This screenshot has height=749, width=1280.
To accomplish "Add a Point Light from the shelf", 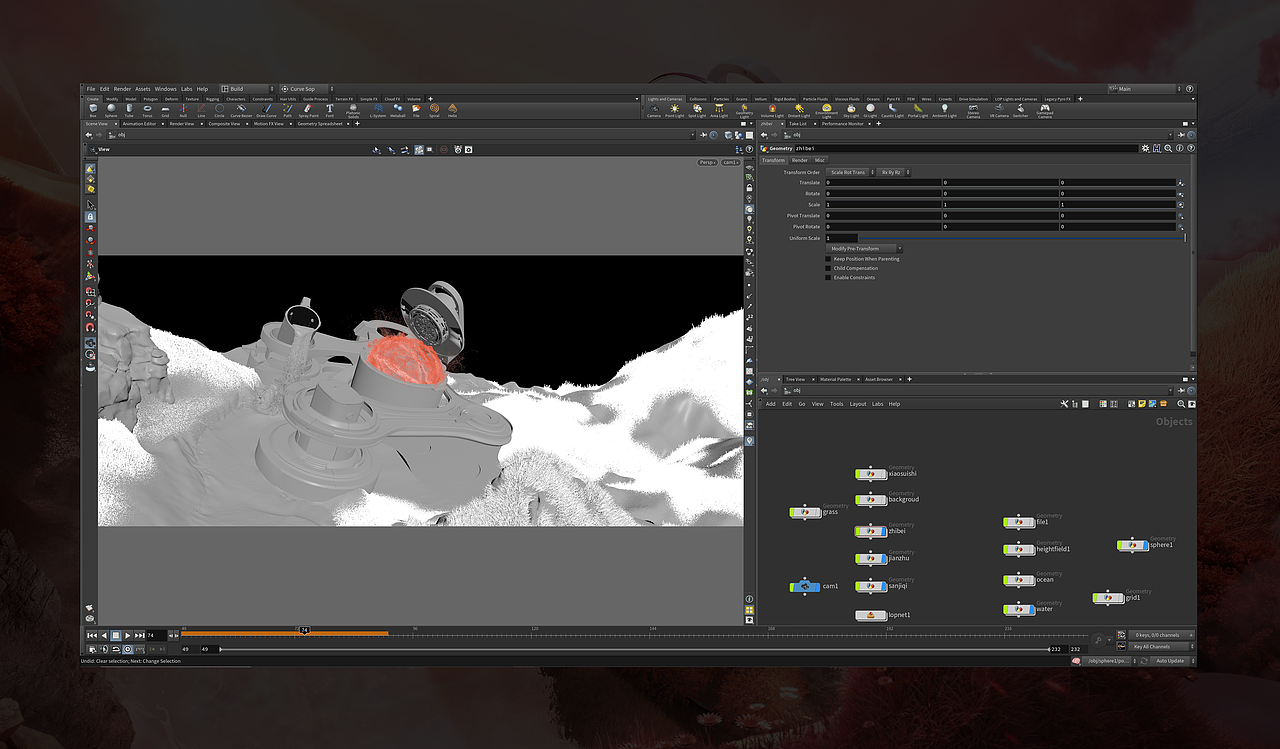I will pyautogui.click(x=675, y=110).
